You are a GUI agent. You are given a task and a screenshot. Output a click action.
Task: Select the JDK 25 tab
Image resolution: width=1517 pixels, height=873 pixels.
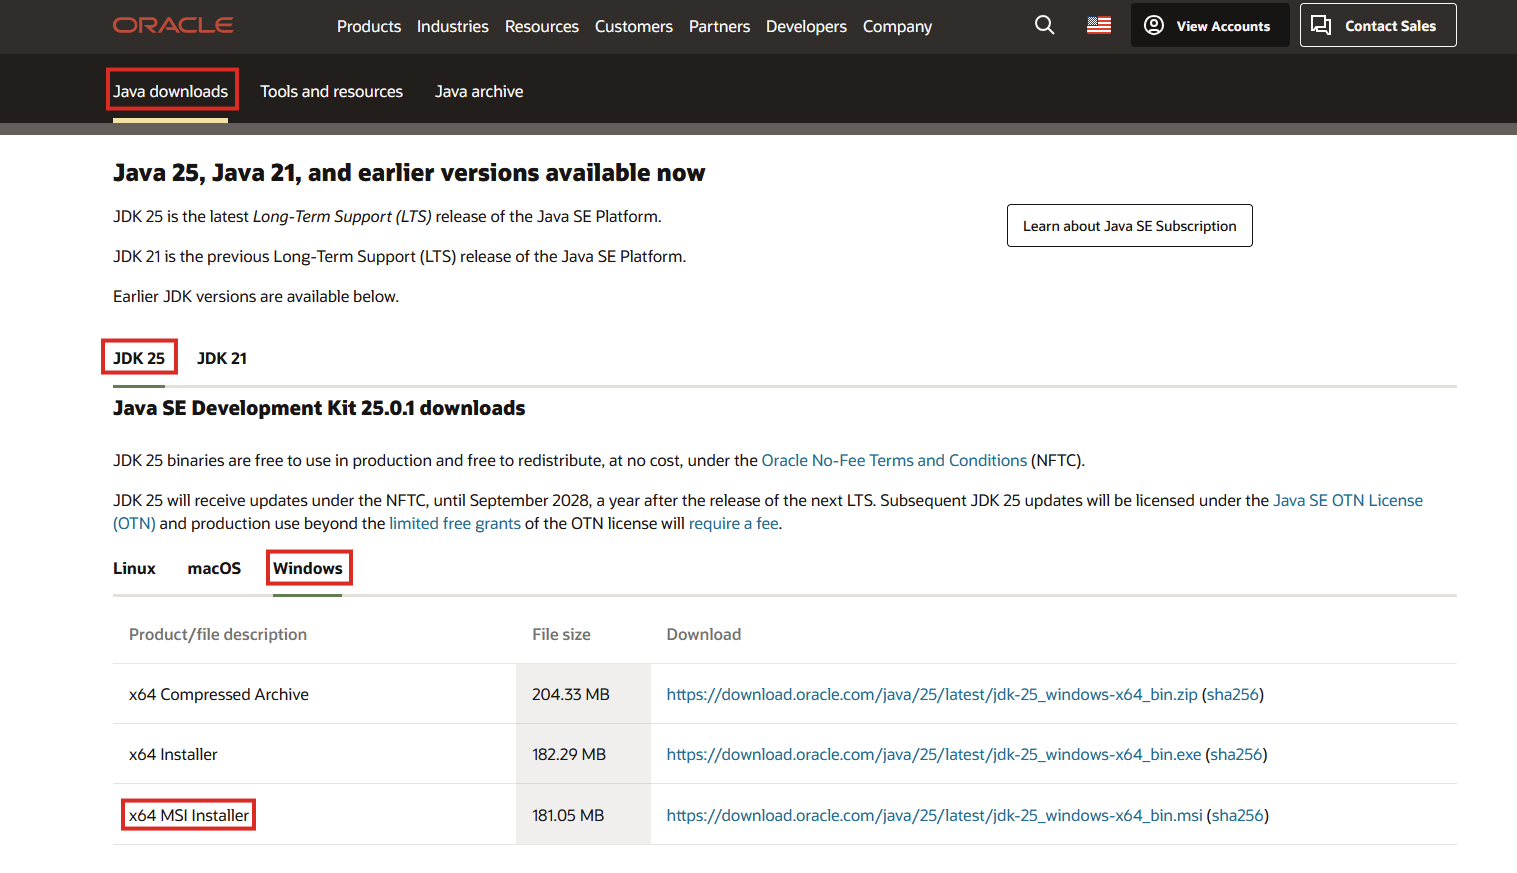pos(139,358)
